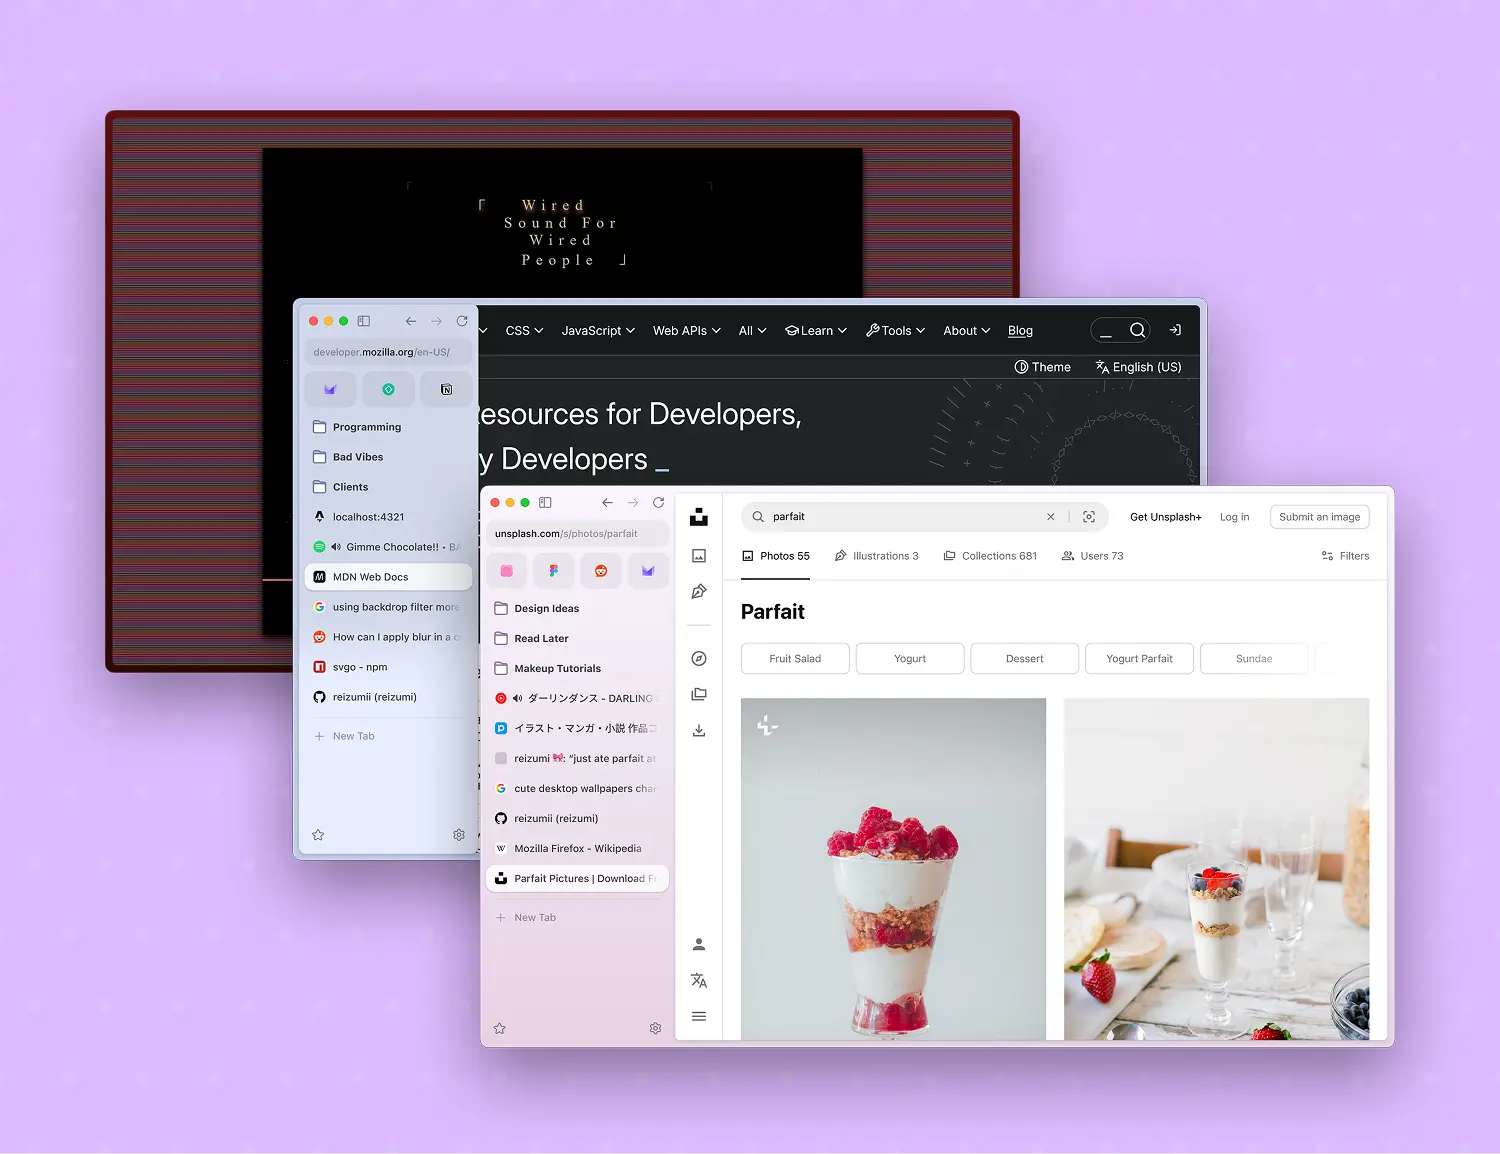Open visual search camera icon in Unsplash

[1089, 517]
